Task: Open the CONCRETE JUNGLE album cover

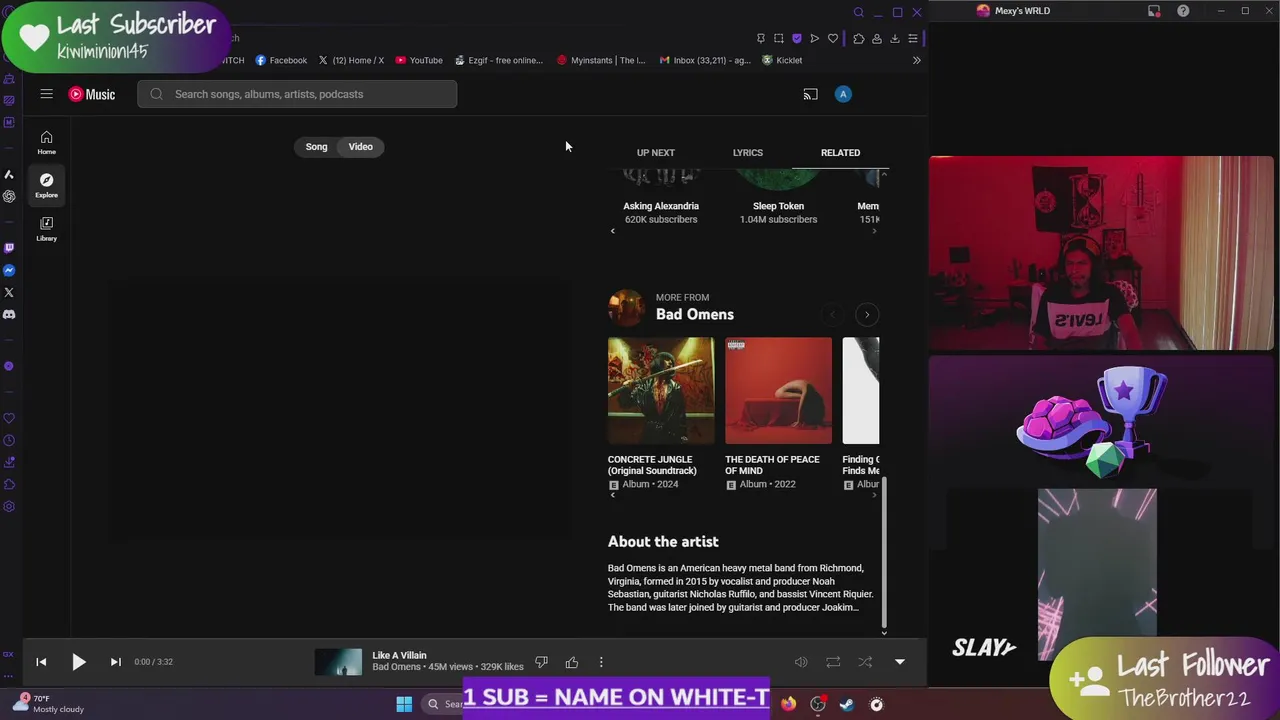Action: coord(661,391)
